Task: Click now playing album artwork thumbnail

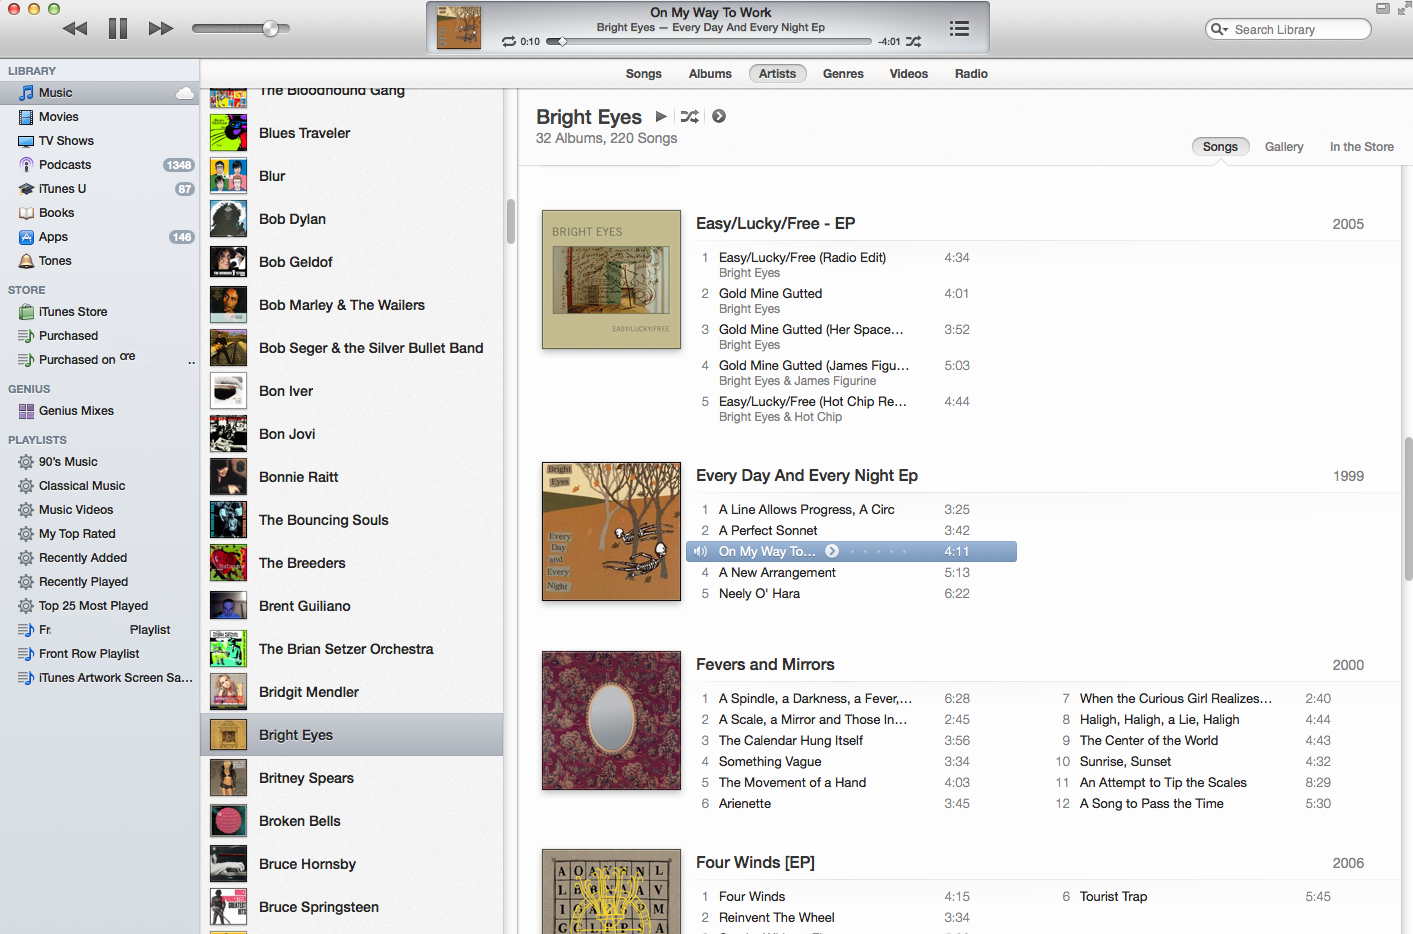Action: point(459,28)
